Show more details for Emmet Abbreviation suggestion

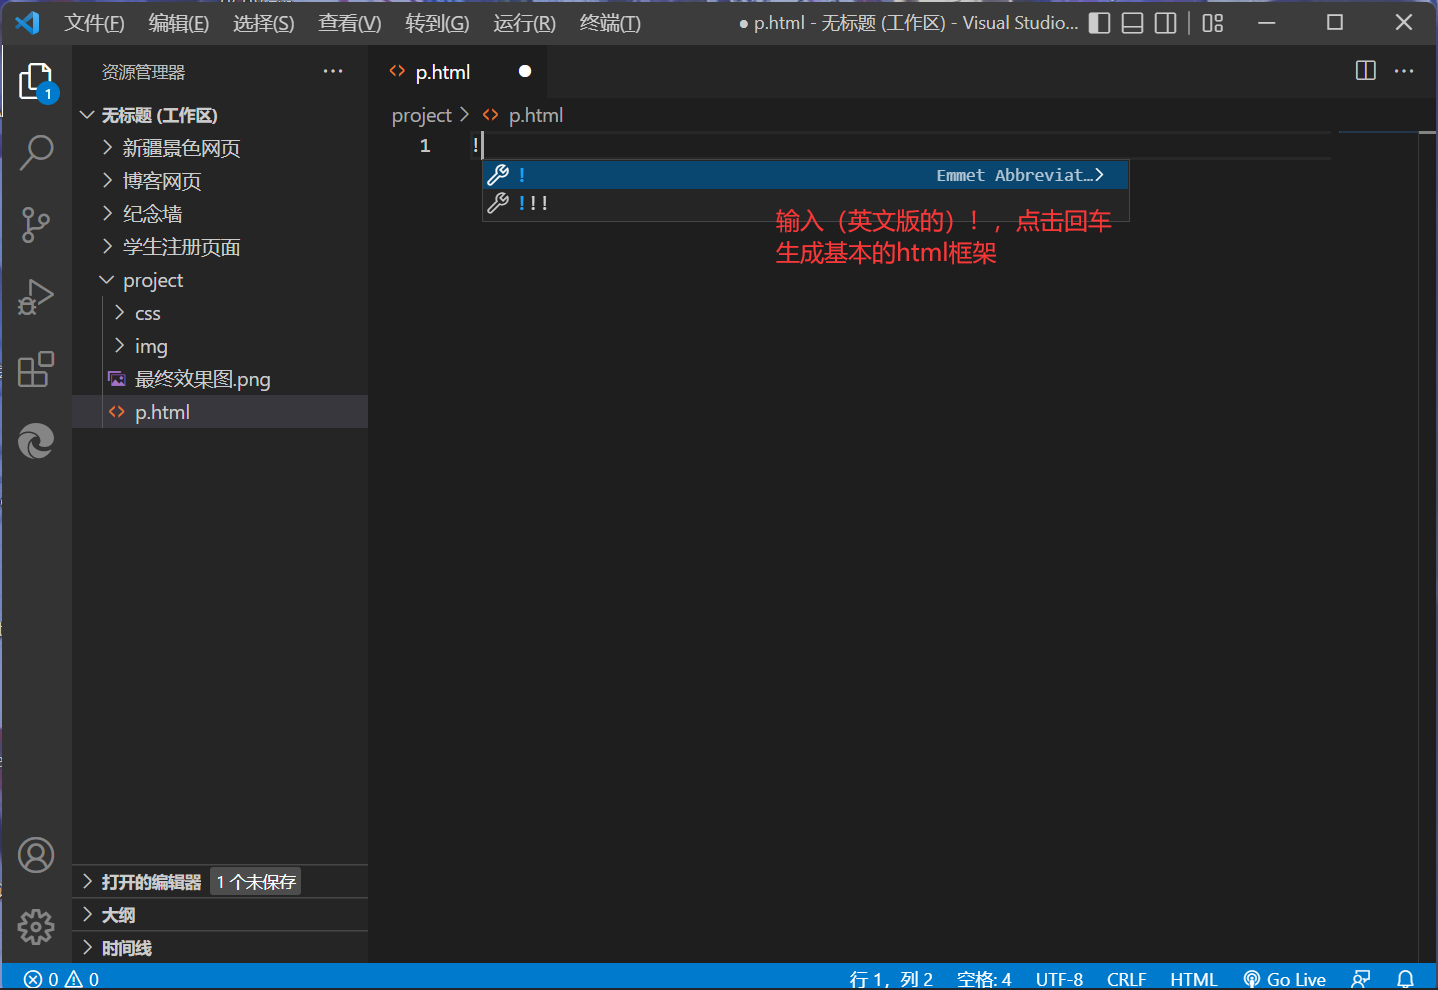(1100, 175)
